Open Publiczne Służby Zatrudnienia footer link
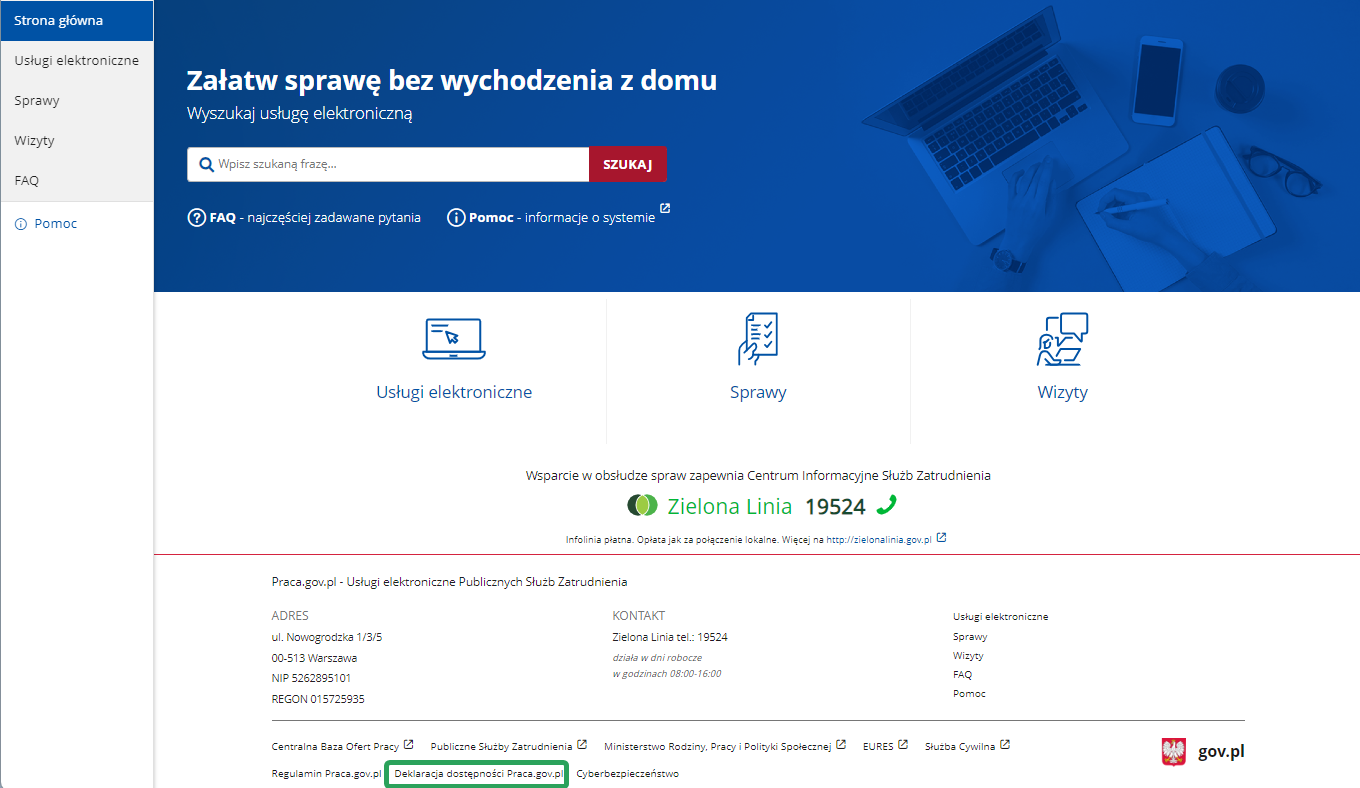This screenshot has height=788, width=1360. coord(501,747)
